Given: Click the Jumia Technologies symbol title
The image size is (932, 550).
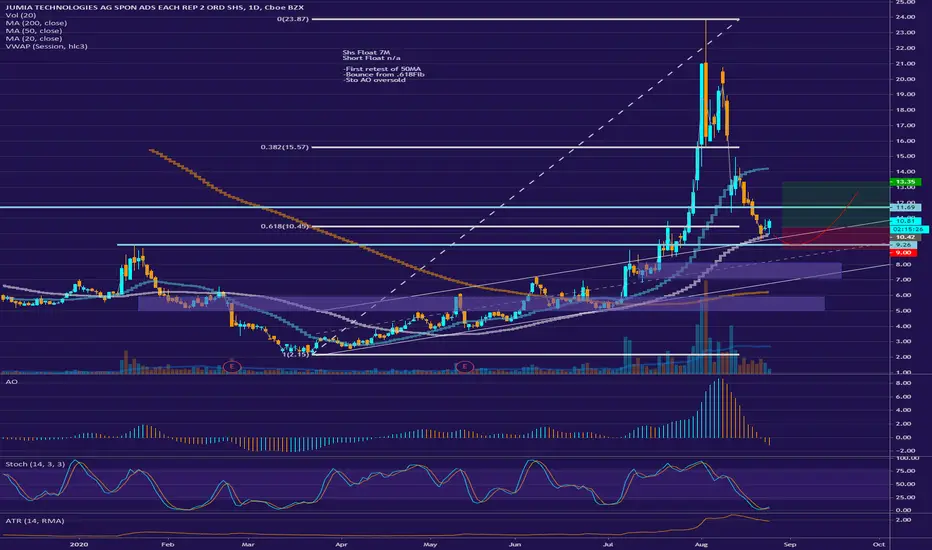Looking at the screenshot, I should click(x=155, y=7).
